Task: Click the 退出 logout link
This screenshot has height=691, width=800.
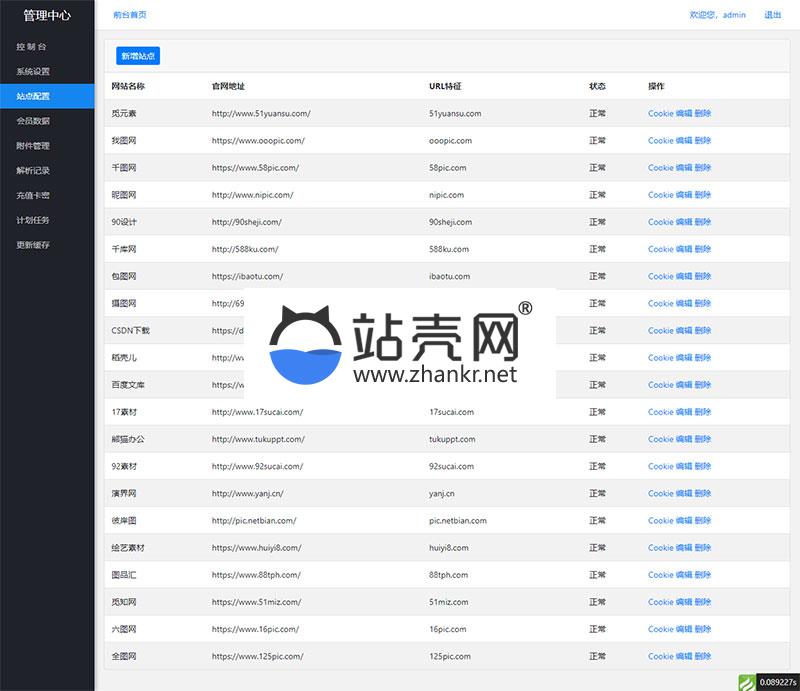Action: point(773,15)
